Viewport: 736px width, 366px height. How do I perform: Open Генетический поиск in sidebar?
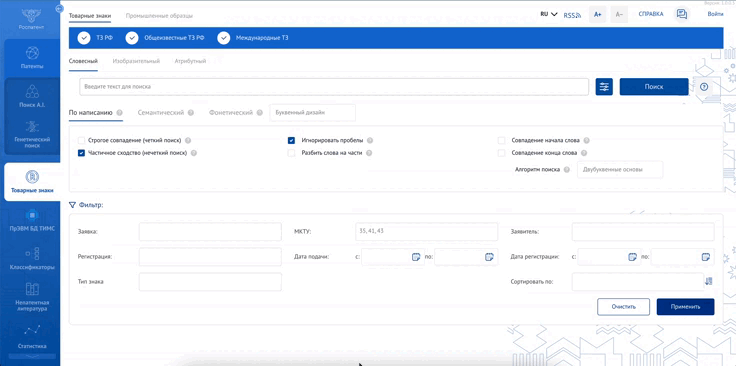coord(32,135)
